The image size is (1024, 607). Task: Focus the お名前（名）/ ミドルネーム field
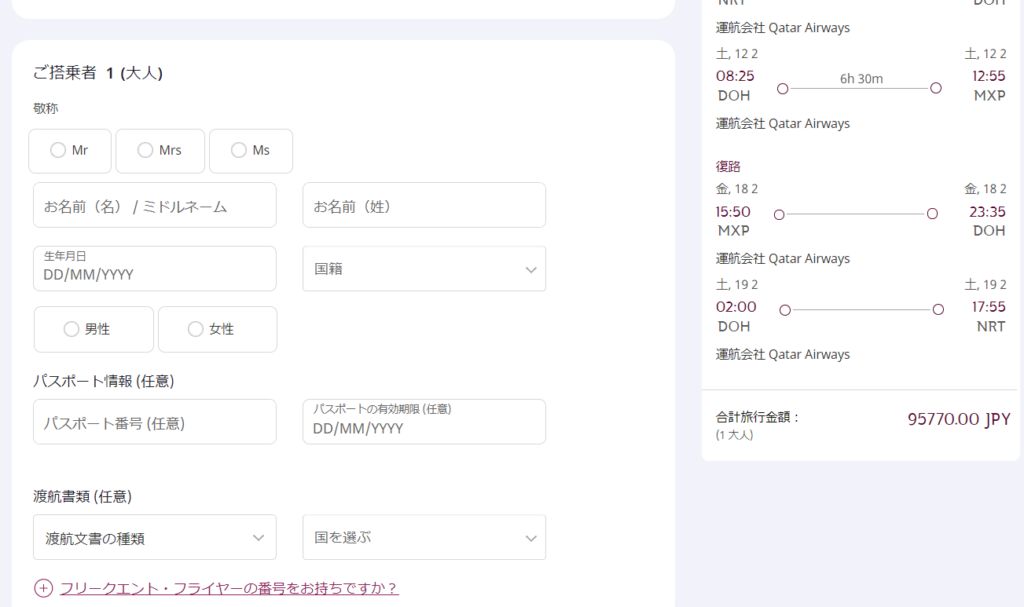tap(154, 206)
